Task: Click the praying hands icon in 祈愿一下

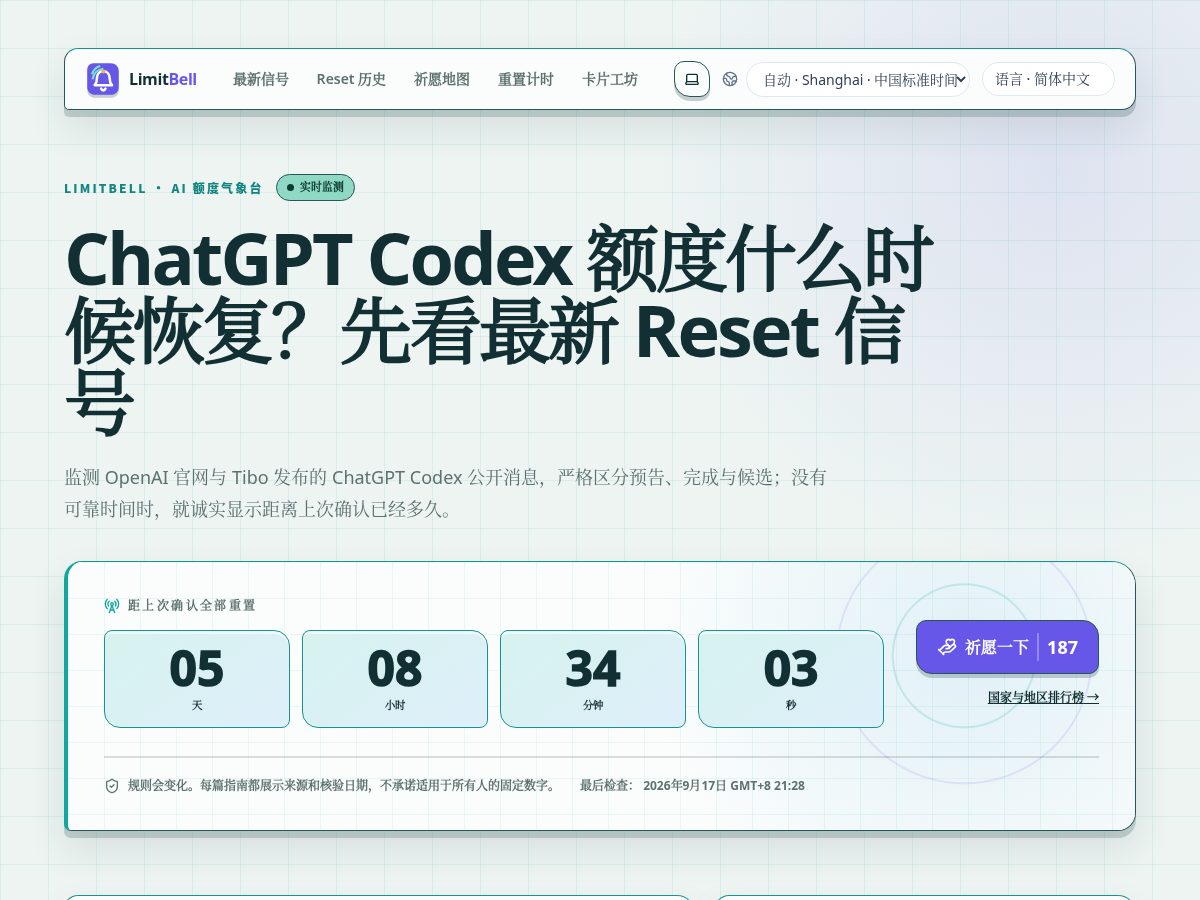Action: [947, 647]
